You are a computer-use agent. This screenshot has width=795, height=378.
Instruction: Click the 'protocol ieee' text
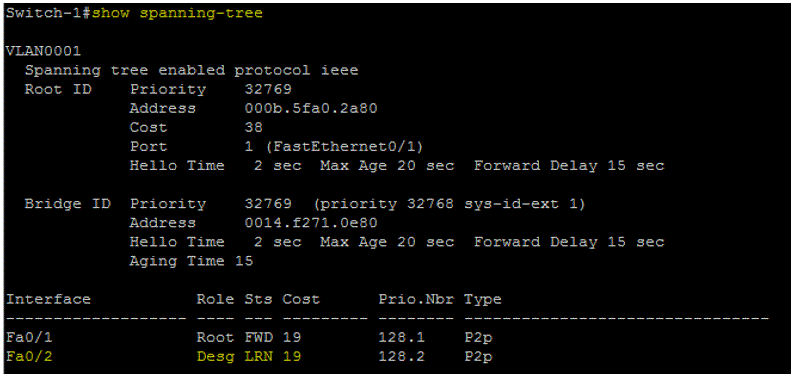coord(296,70)
